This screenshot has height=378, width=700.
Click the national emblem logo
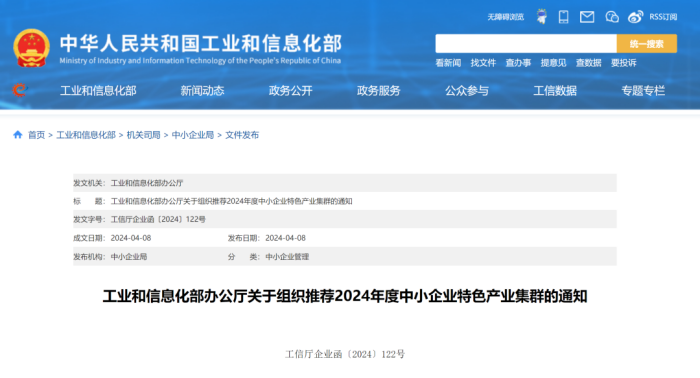click(31, 48)
